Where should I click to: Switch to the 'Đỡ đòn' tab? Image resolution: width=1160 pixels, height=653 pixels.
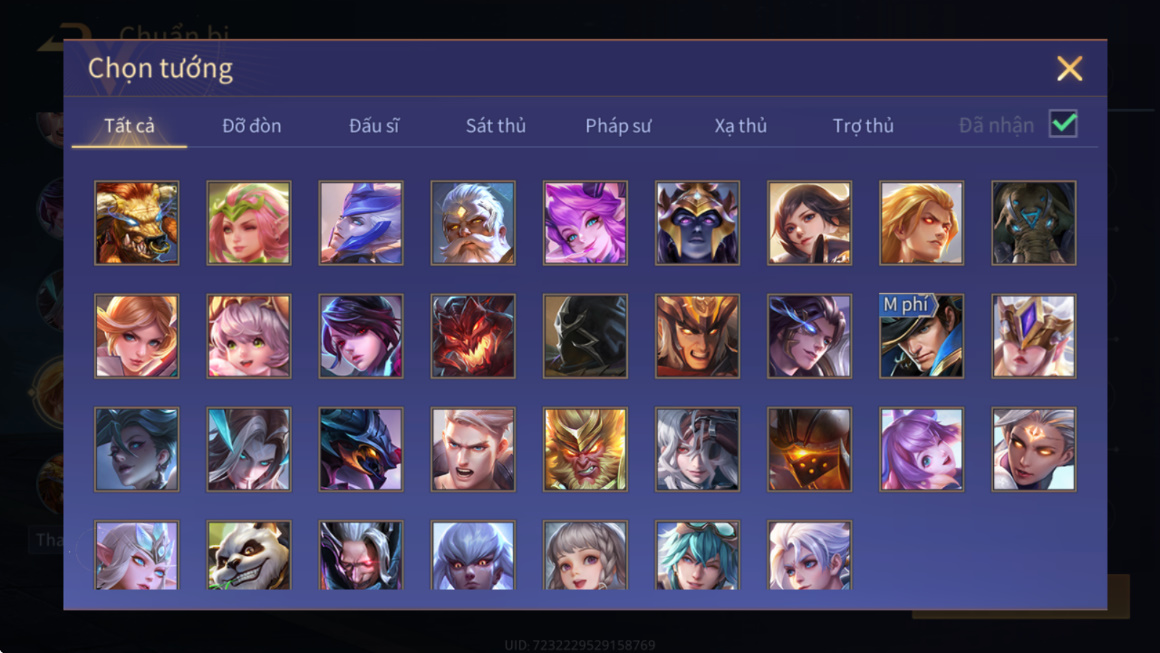tap(252, 126)
